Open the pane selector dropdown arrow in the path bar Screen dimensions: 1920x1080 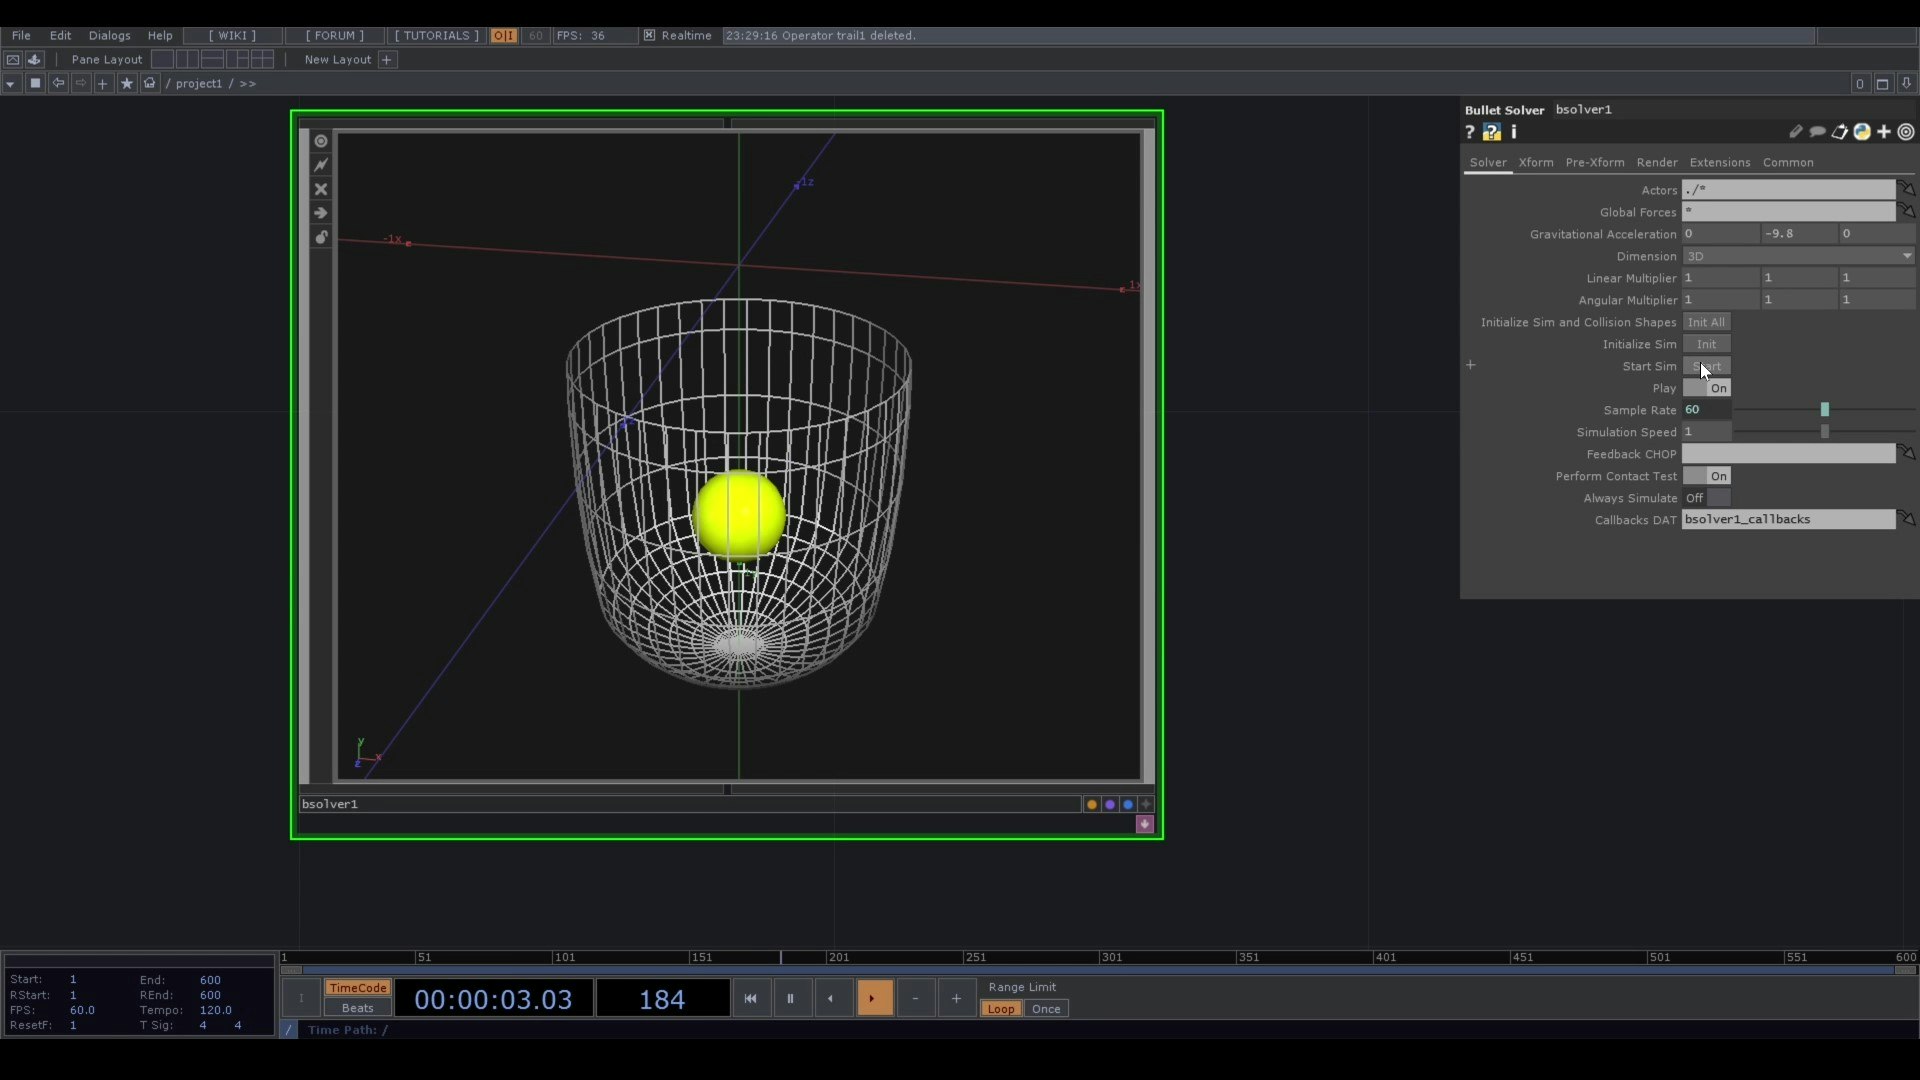tap(10, 83)
